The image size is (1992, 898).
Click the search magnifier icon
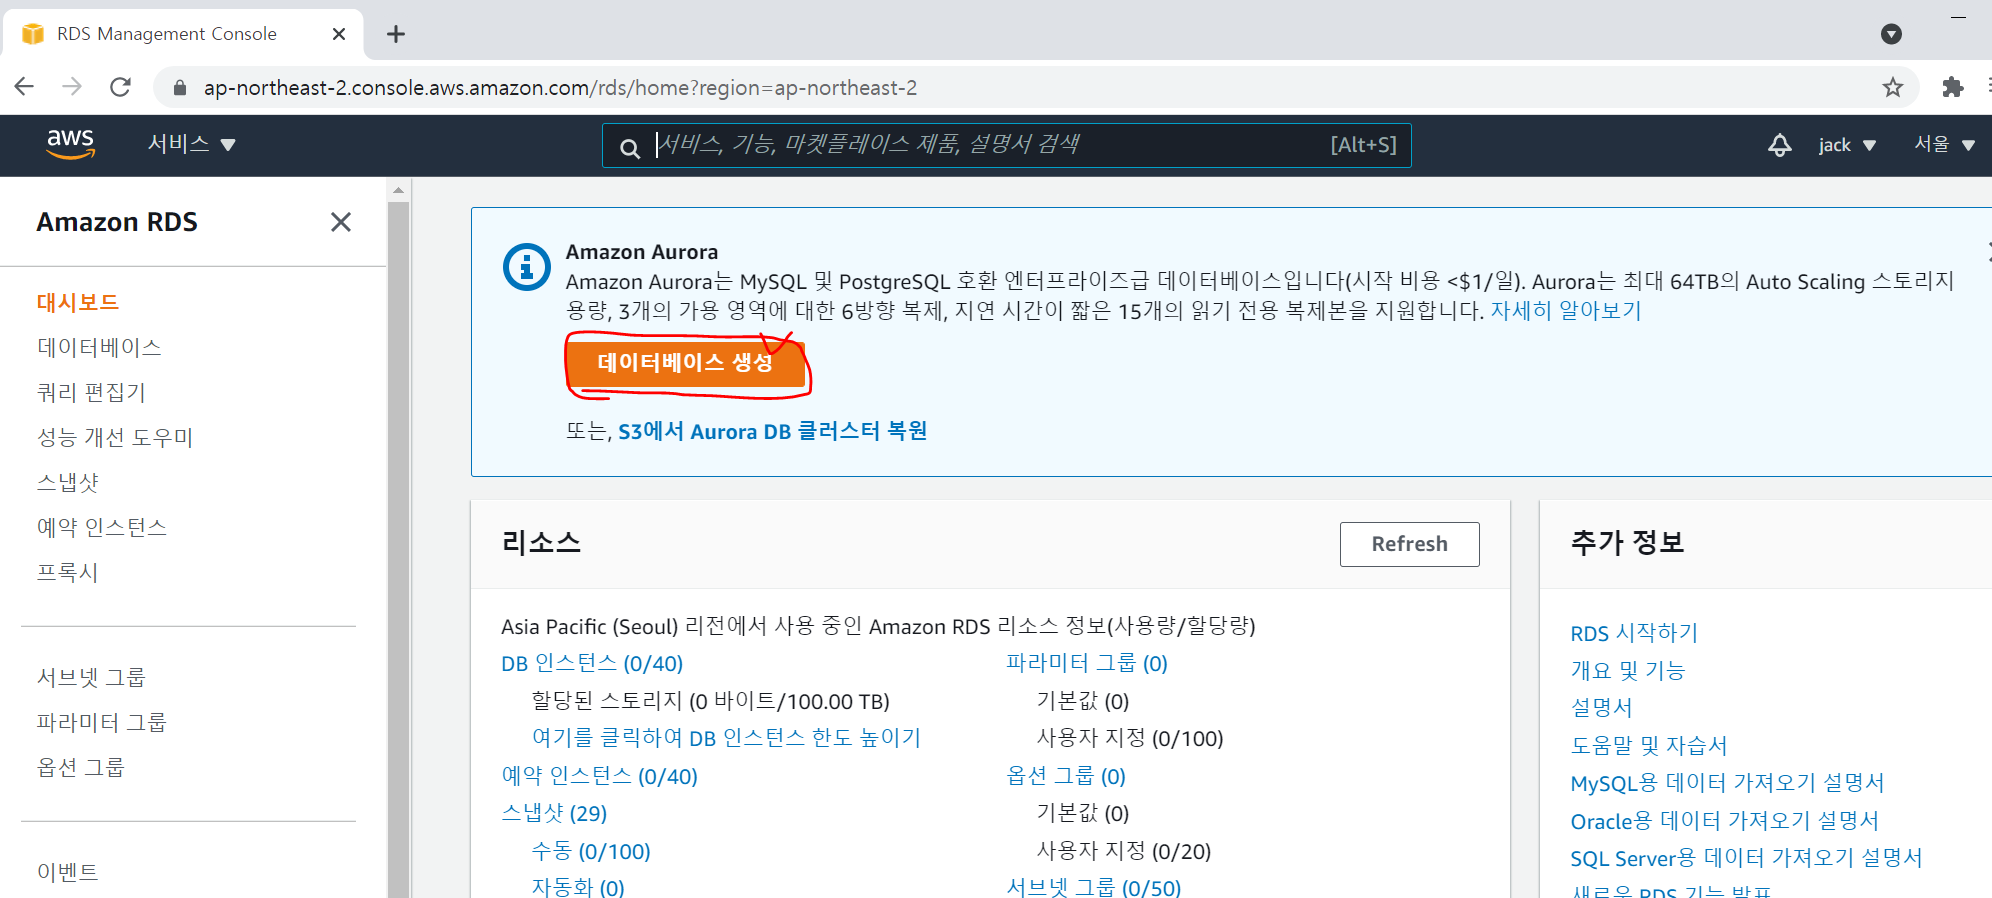pos(629,148)
